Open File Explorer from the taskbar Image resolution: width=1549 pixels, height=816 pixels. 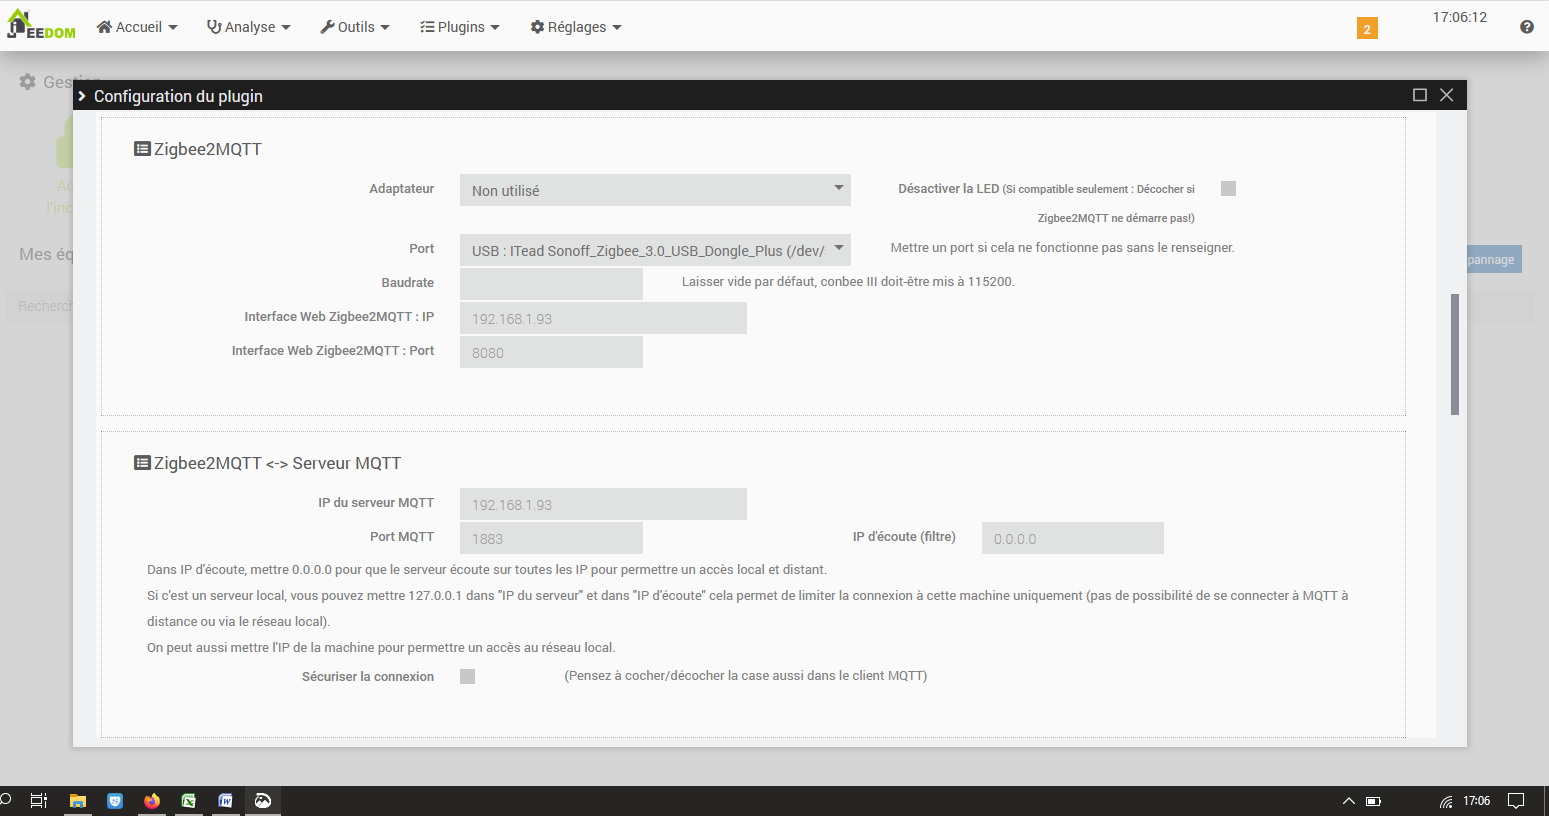click(77, 801)
